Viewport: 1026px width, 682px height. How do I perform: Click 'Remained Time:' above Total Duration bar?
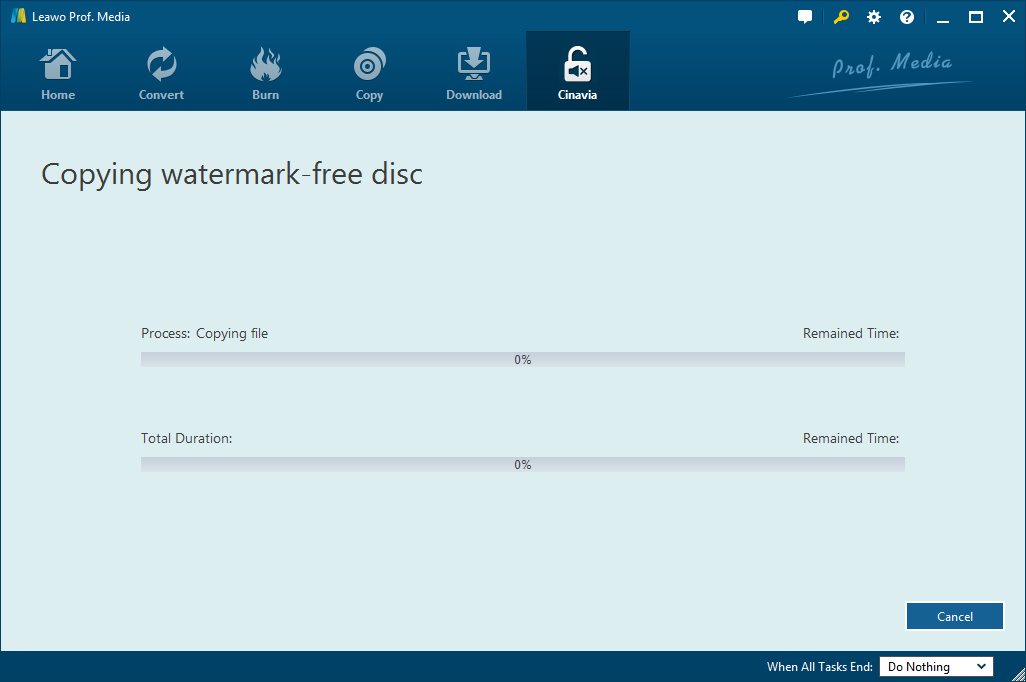click(851, 438)
